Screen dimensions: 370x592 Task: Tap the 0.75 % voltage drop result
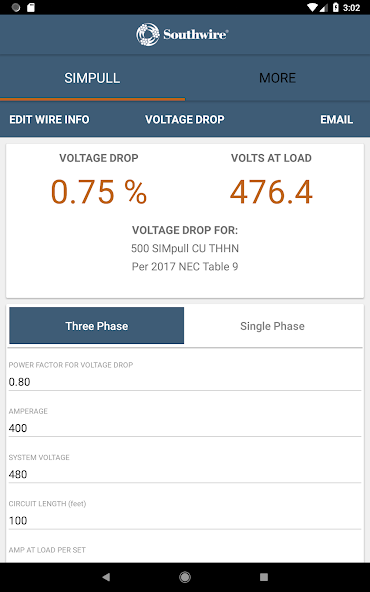click(x=99, y=192)
